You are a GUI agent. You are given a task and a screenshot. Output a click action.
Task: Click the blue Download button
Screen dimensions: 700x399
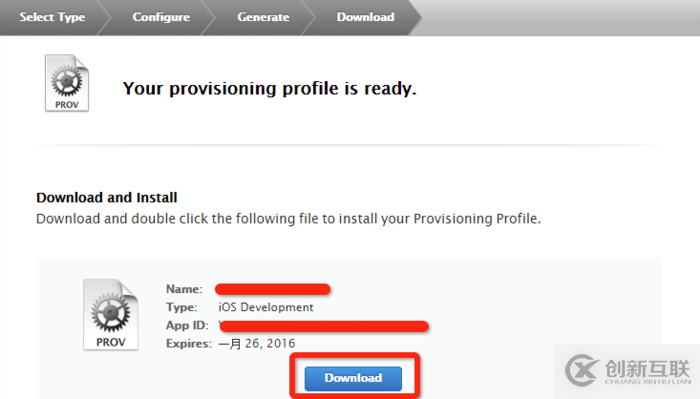click(353, 378)
